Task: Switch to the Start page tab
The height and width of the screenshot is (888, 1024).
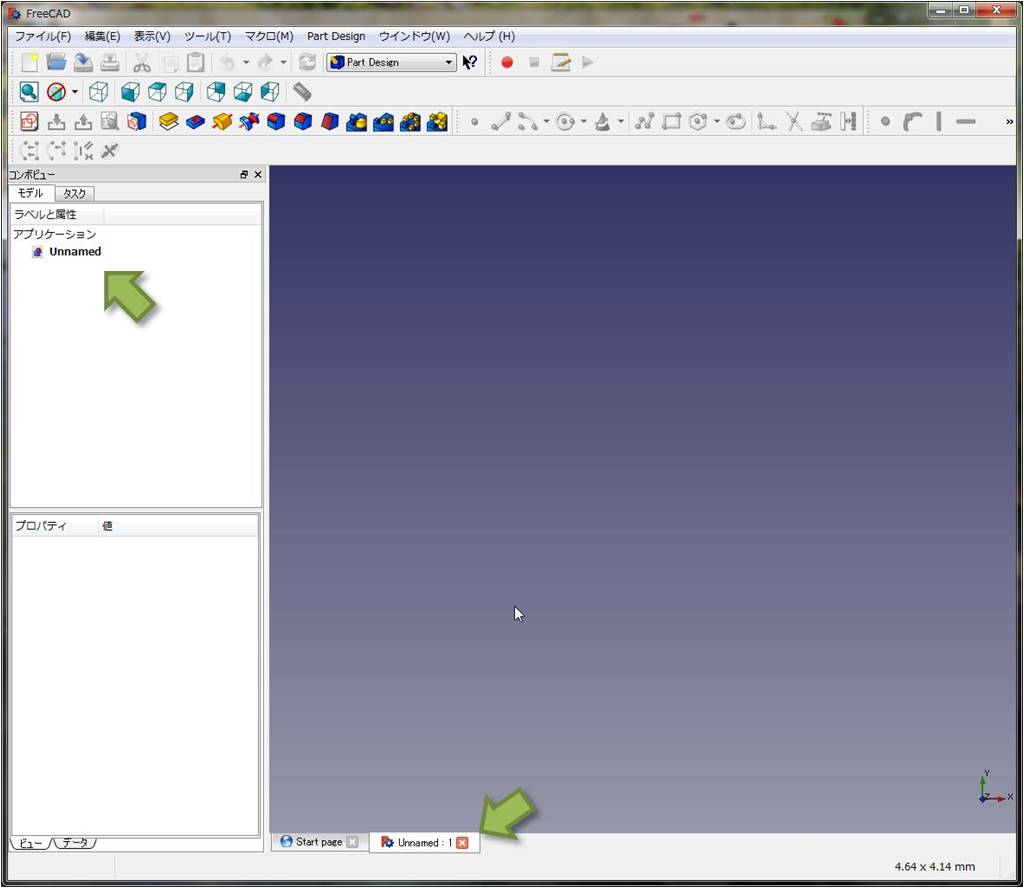Action: click(x=319, y=842)
